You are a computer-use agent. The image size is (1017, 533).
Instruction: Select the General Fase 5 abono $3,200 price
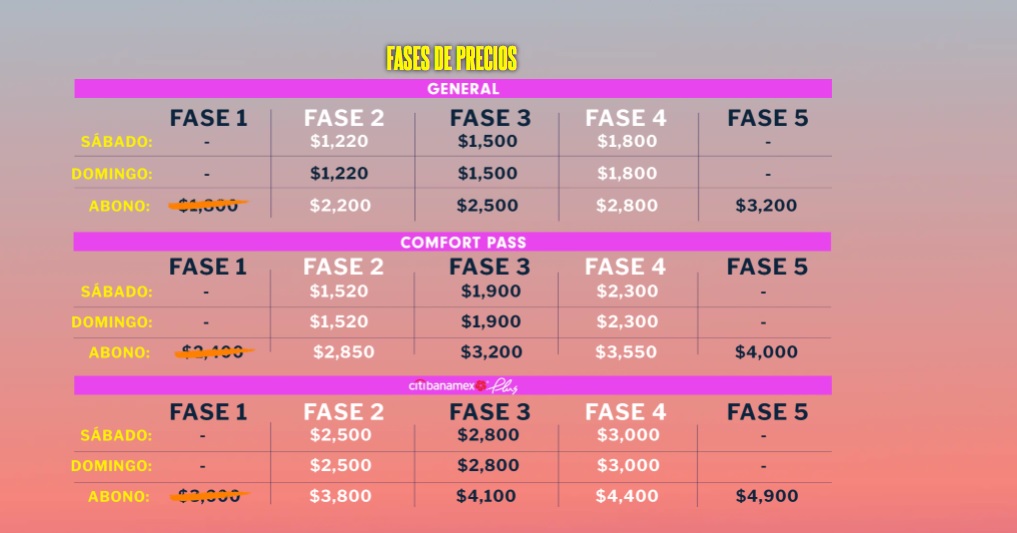point(766,206)
